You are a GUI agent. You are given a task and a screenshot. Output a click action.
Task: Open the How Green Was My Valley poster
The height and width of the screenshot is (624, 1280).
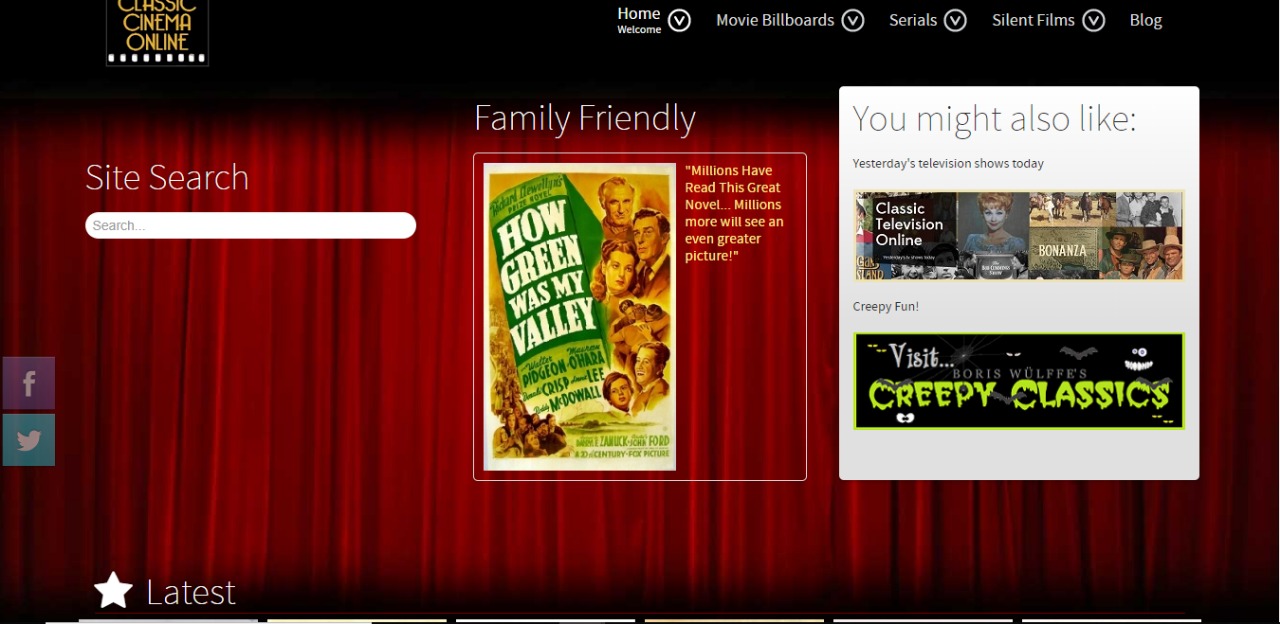(580, 317)
